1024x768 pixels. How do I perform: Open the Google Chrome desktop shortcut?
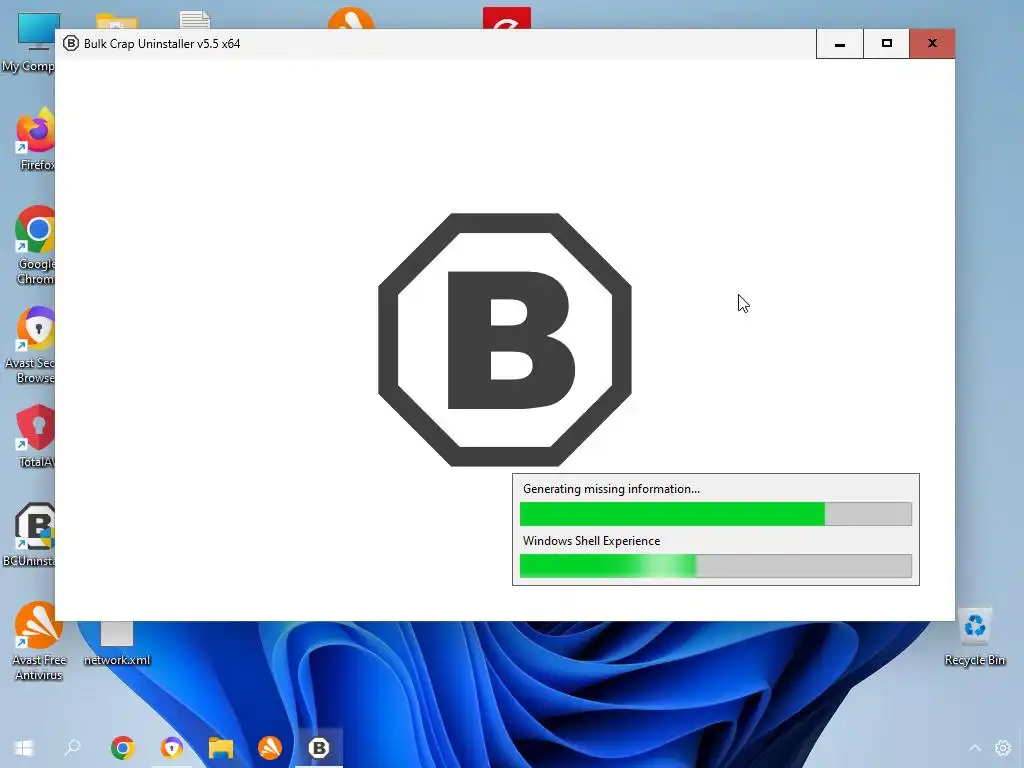[x=35, y=245]
